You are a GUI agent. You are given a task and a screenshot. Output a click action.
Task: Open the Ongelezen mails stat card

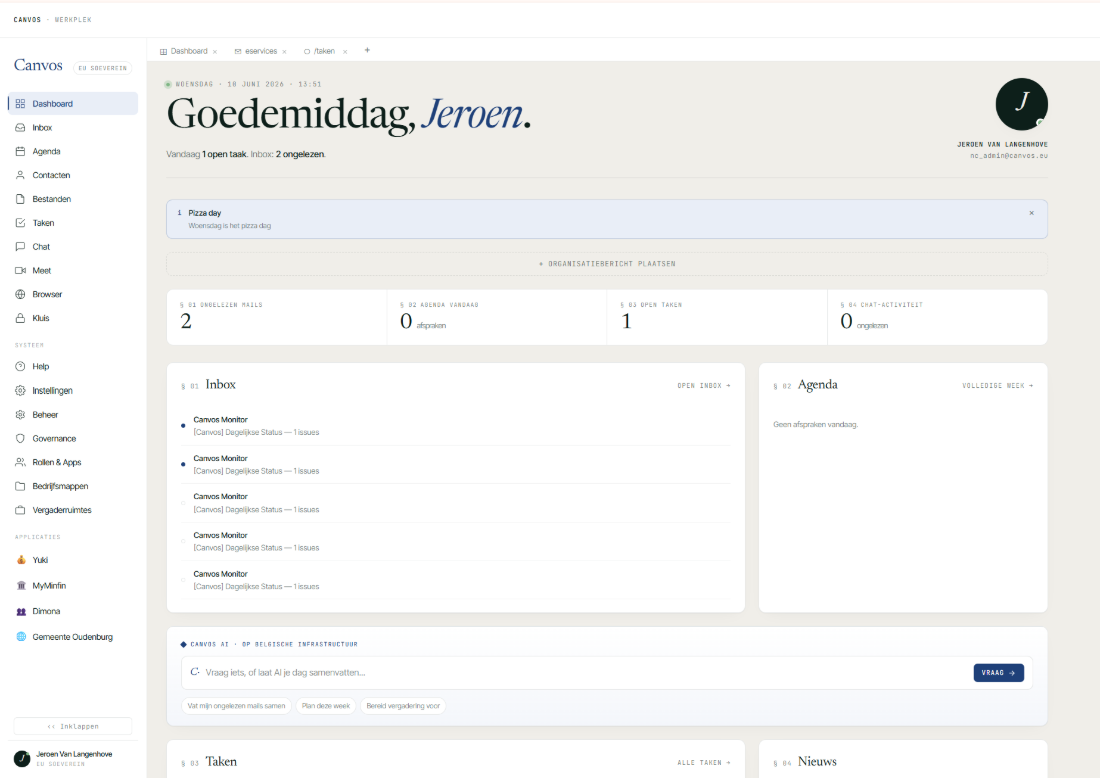[276, 317]
